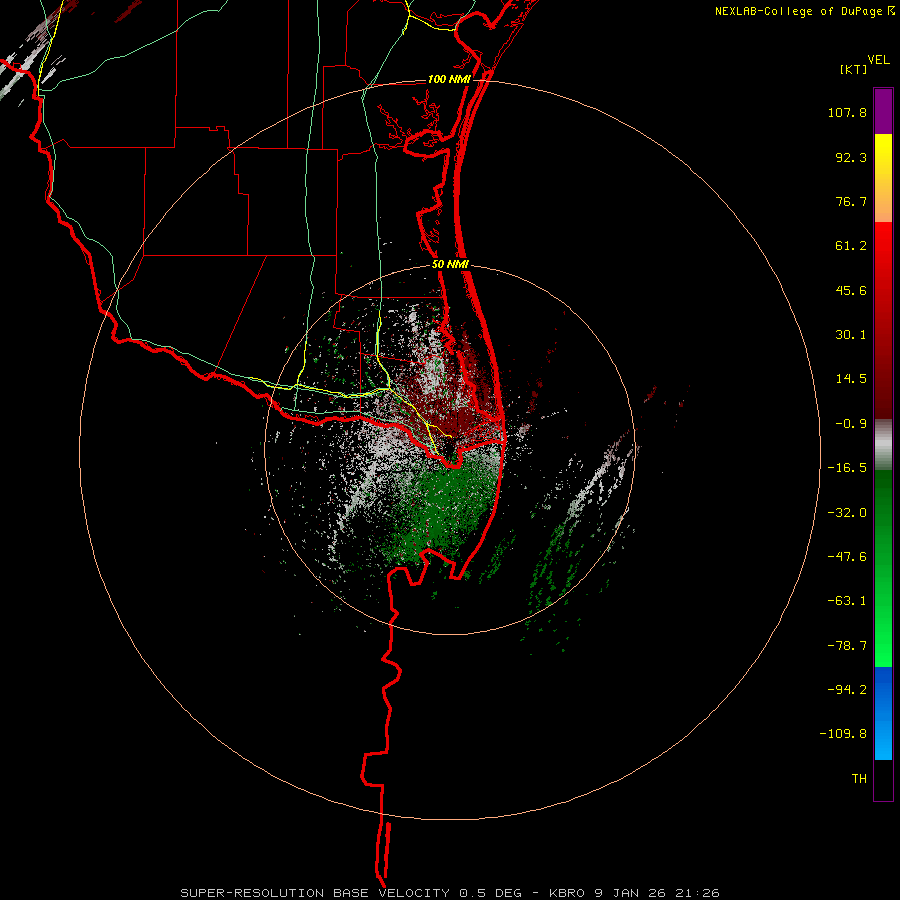Click the -16.5 velocity scale value
This screenshot has height=900, width=900.
pyautogui.click(x=847, y=468)
